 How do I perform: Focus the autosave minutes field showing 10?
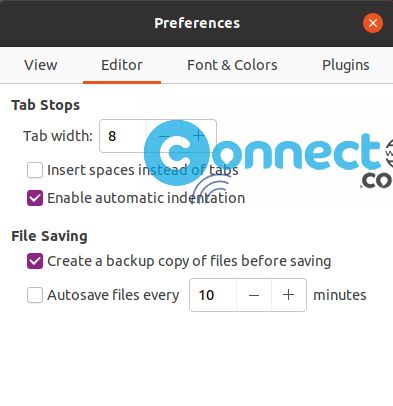[213, 295]
